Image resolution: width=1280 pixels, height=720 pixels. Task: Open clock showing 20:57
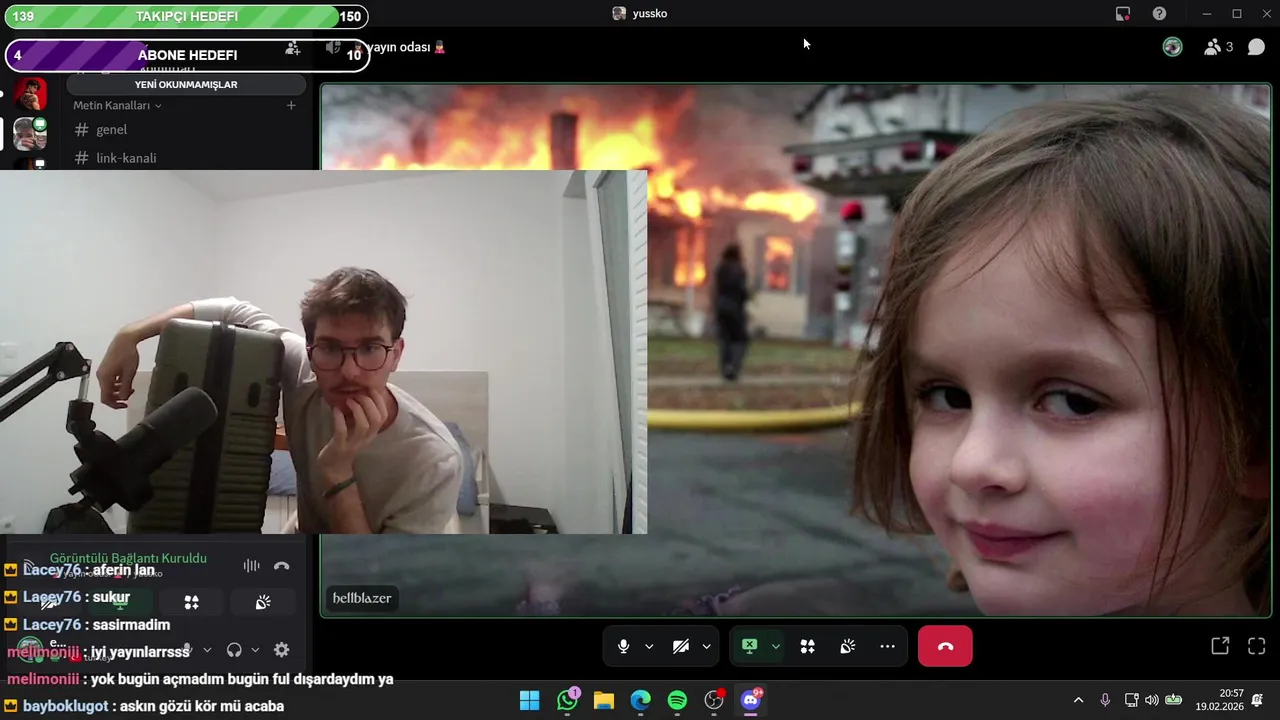click(1219, 700)
